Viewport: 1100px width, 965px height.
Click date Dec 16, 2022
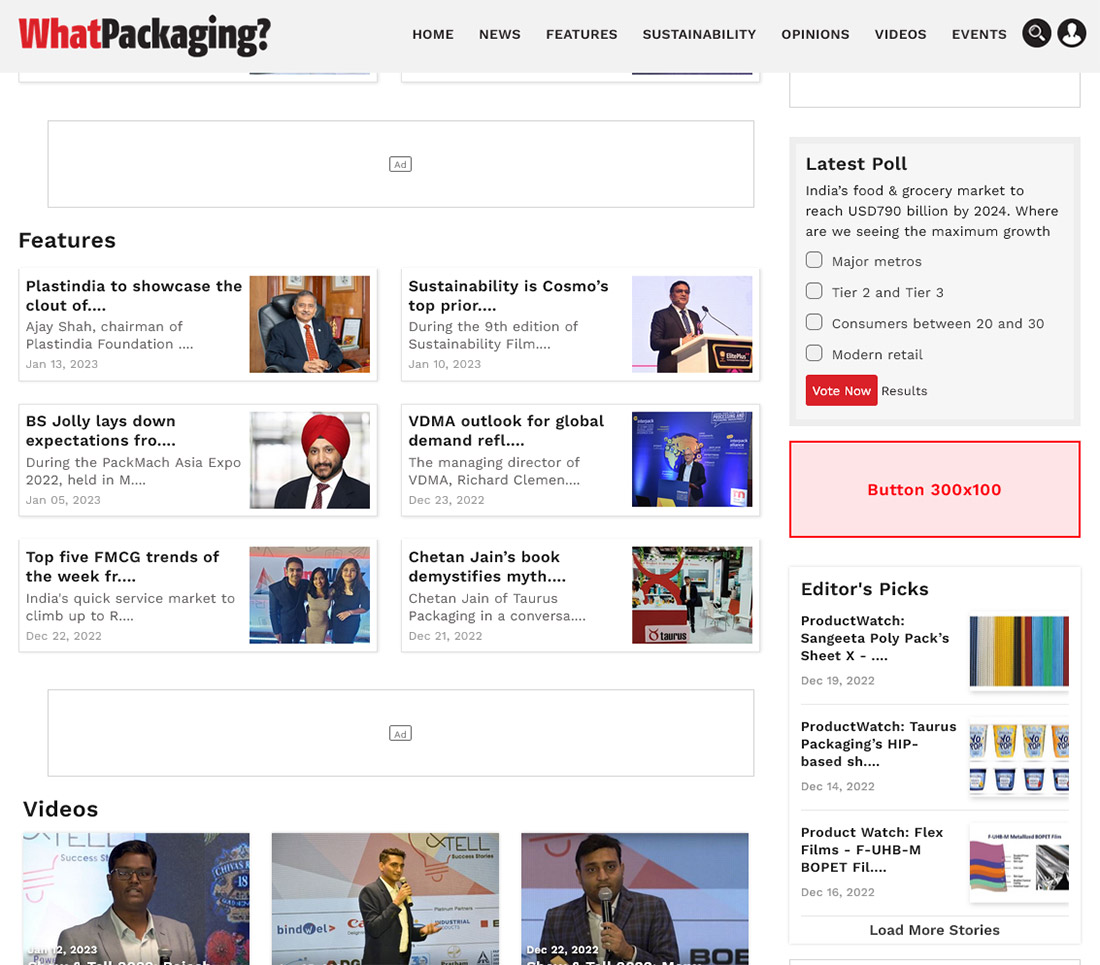[838, 893]
